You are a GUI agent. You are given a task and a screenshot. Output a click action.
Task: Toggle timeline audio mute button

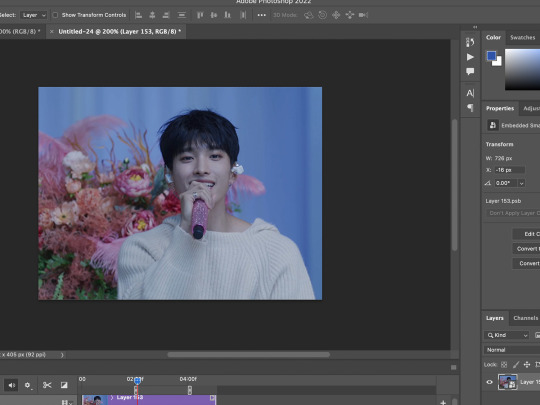pos(11,385)
